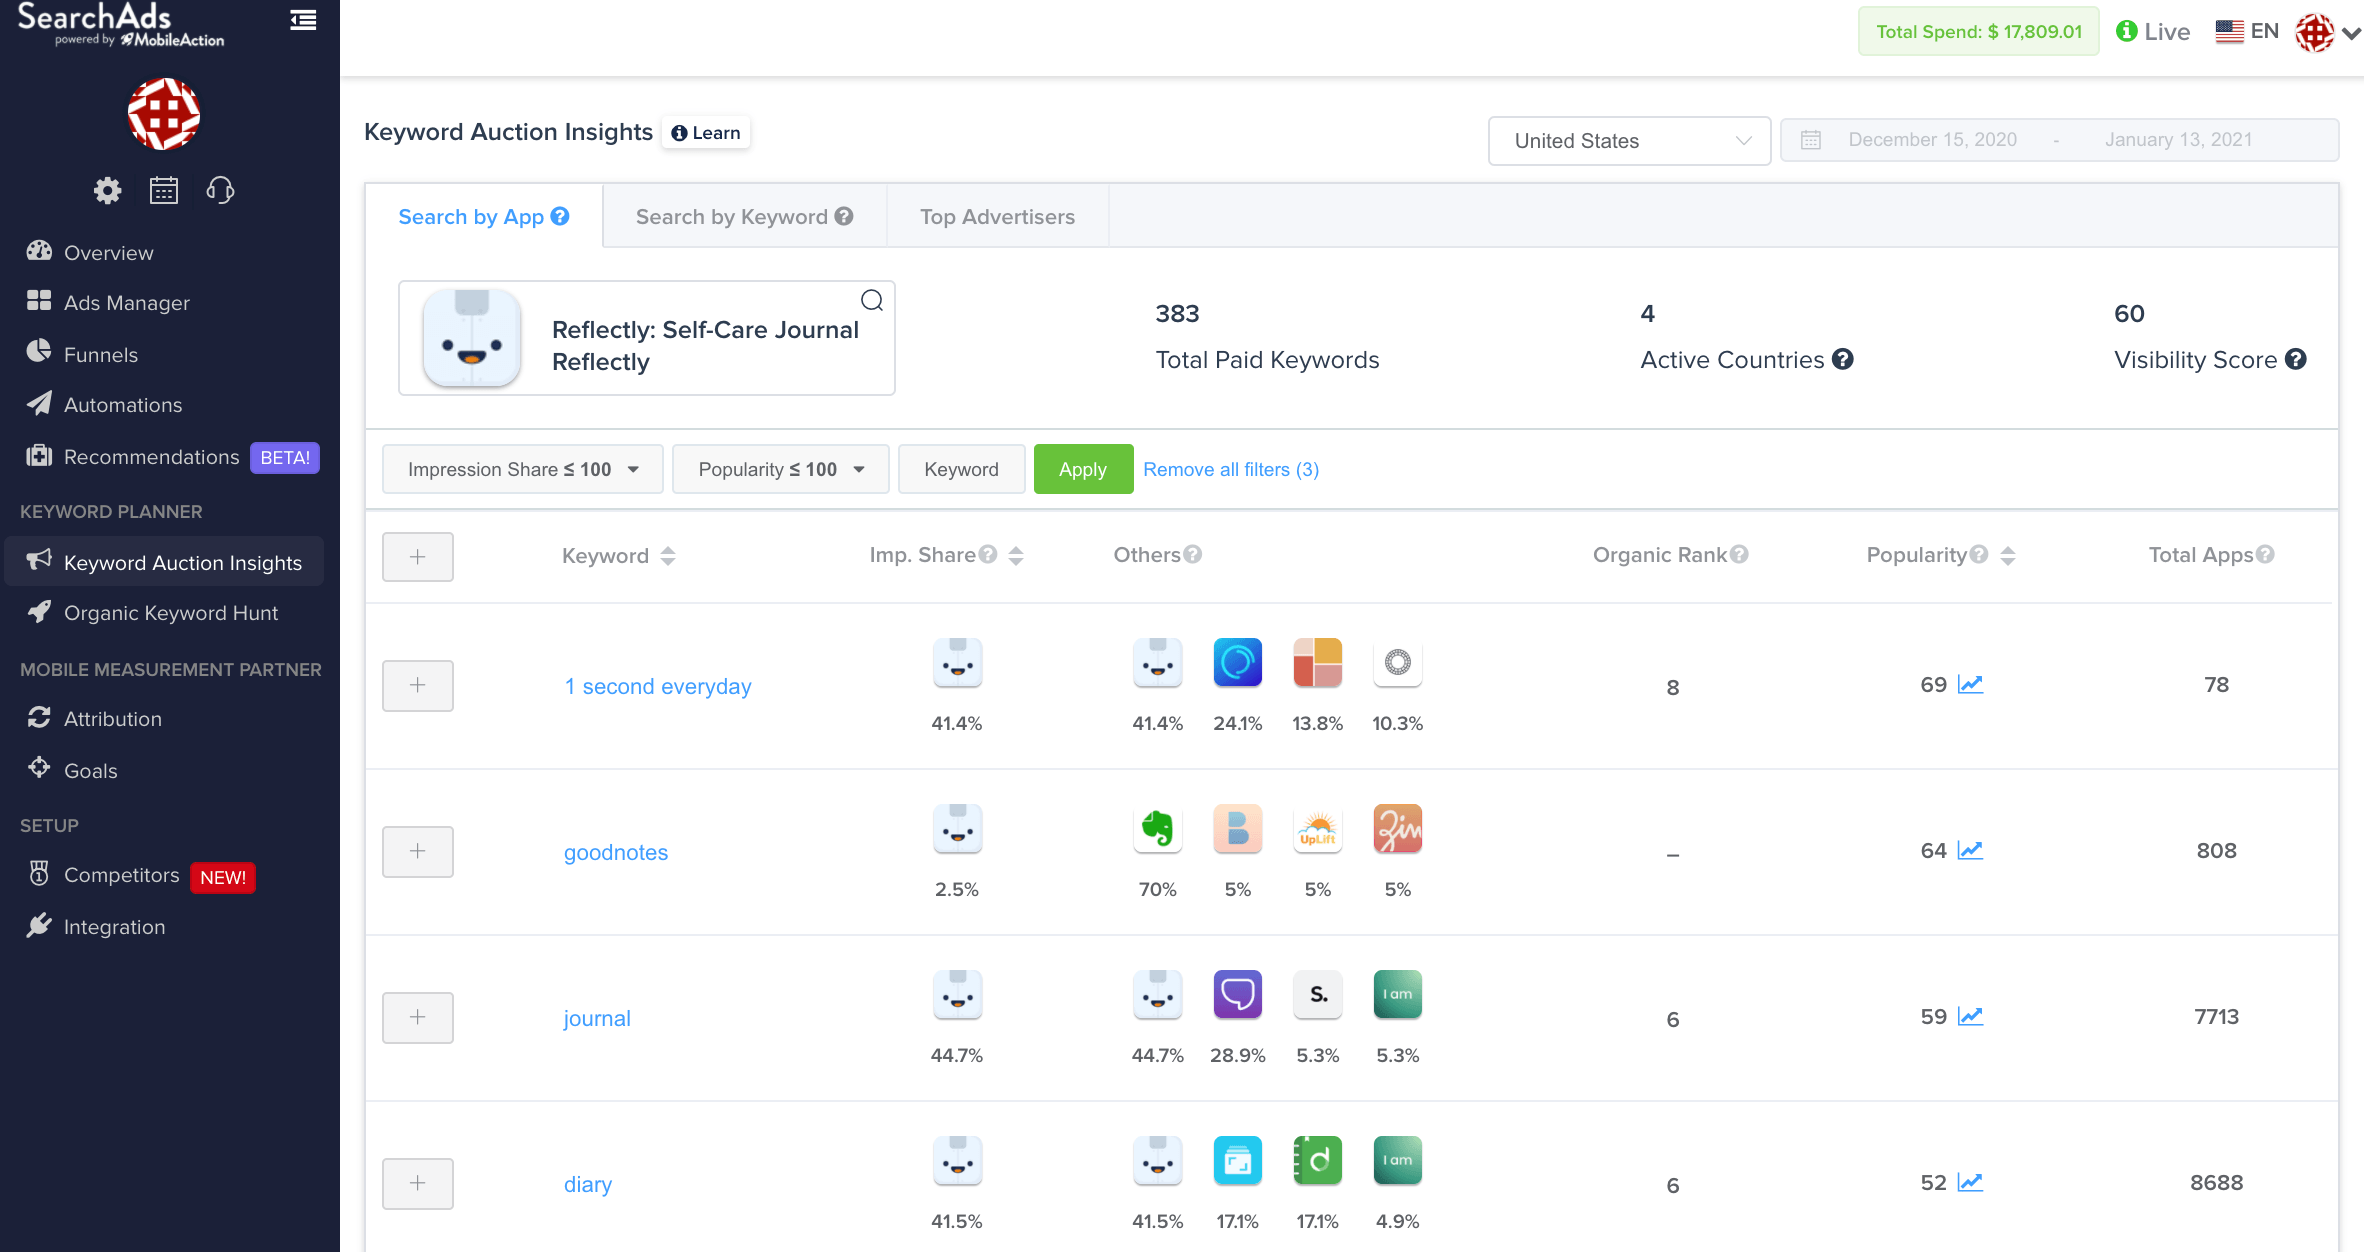
Task: Open Recommendations BETA in the sidebar
Action: pyautogui.click(x=172, y=457)
